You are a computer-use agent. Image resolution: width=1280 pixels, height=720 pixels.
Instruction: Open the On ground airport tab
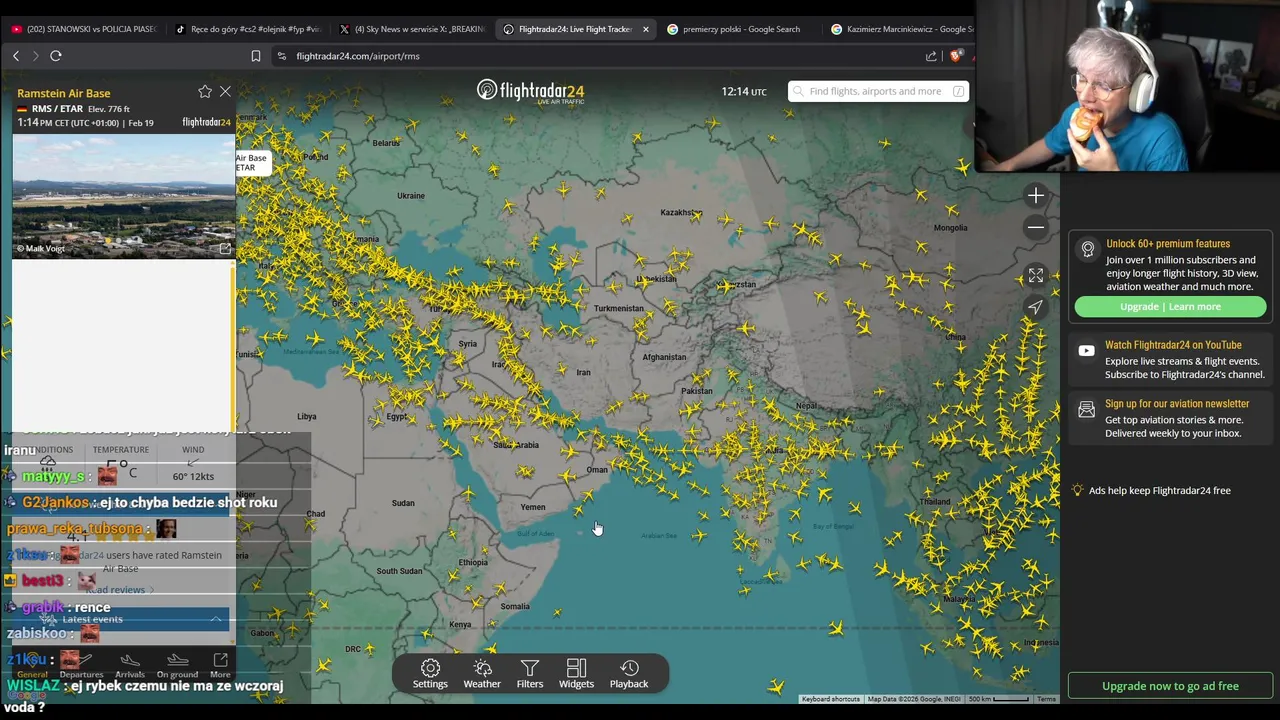[x=177, y=666]
